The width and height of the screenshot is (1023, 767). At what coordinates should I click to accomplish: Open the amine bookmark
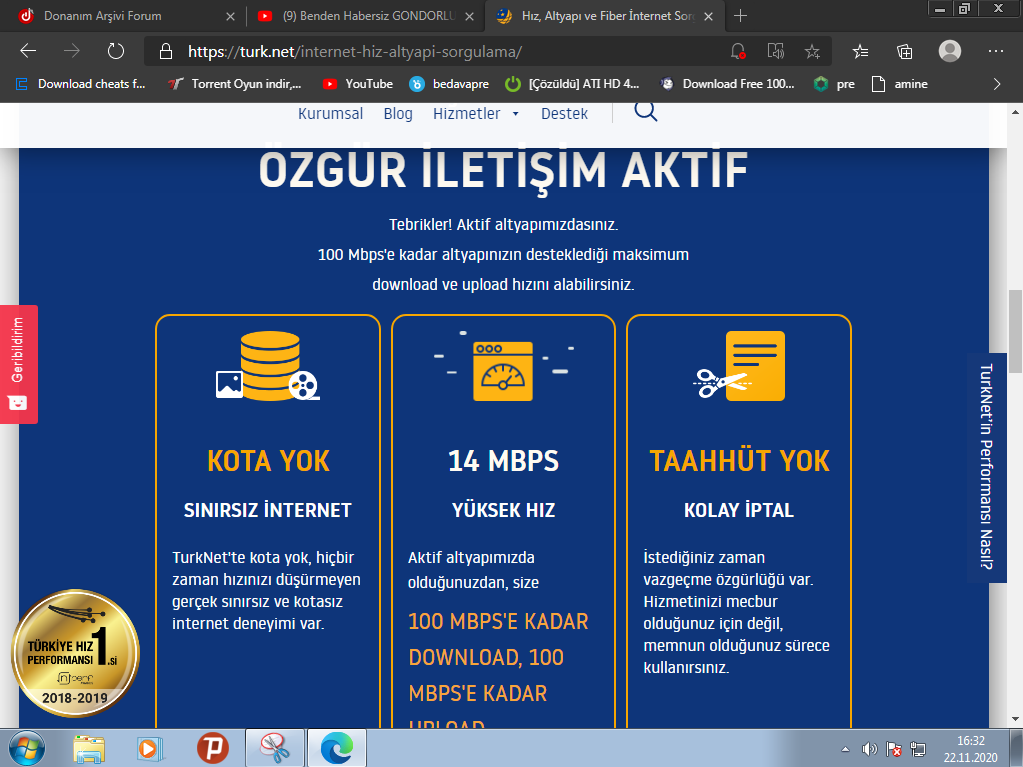[900, 83]
